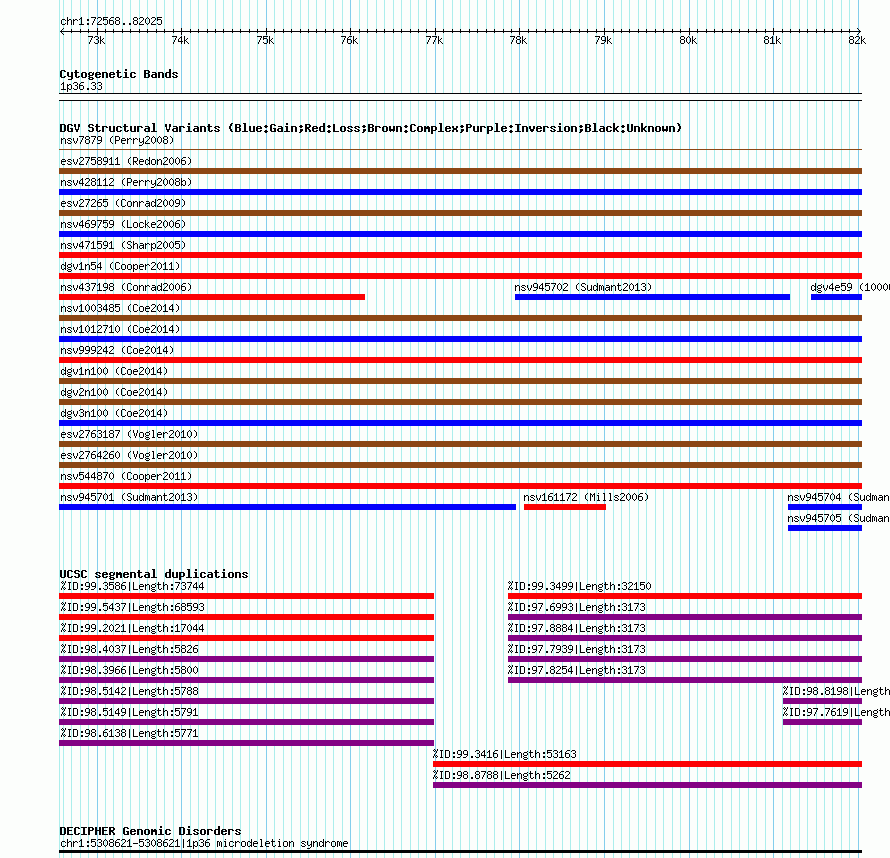Click the nsv544870 (Cooper2011) label
890x858 pixels.
tap(126, 476)
